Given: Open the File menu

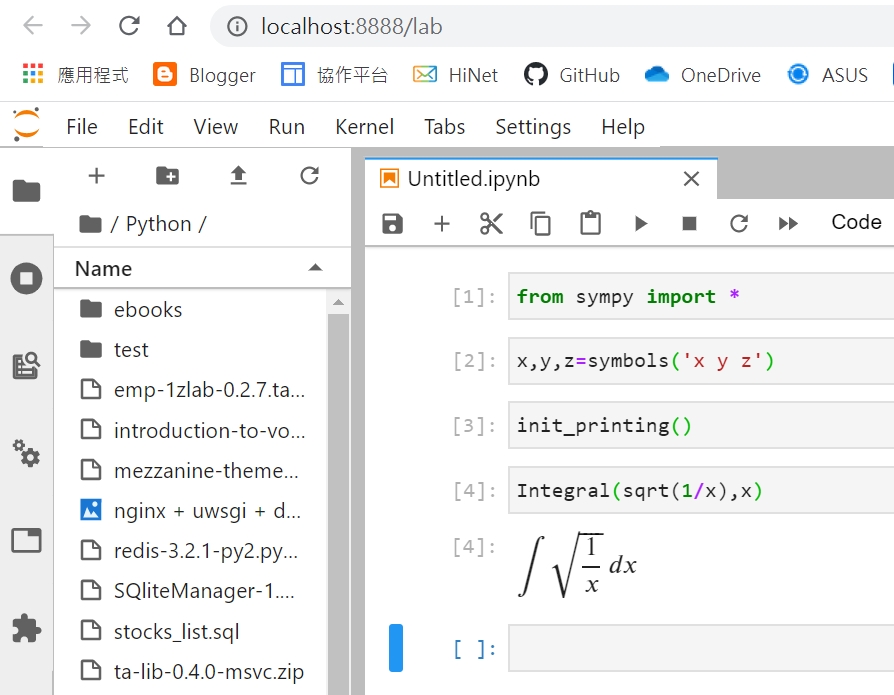Looking at the screenshot, I should pyautogui.click(x=82, y=127).
